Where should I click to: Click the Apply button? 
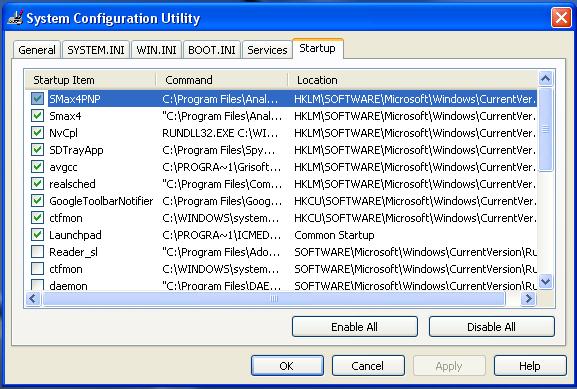click(x=449, y=366)
